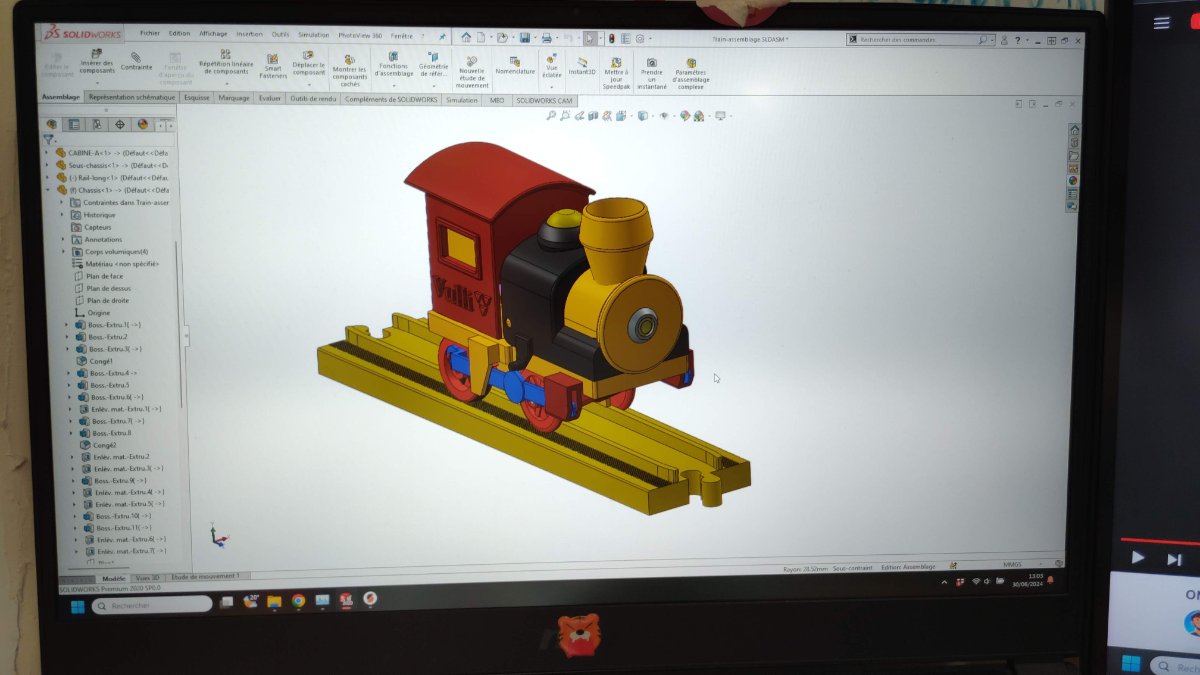Click Insérer des composants tool
Screen dimensions: 1200x675
[97, 63]
